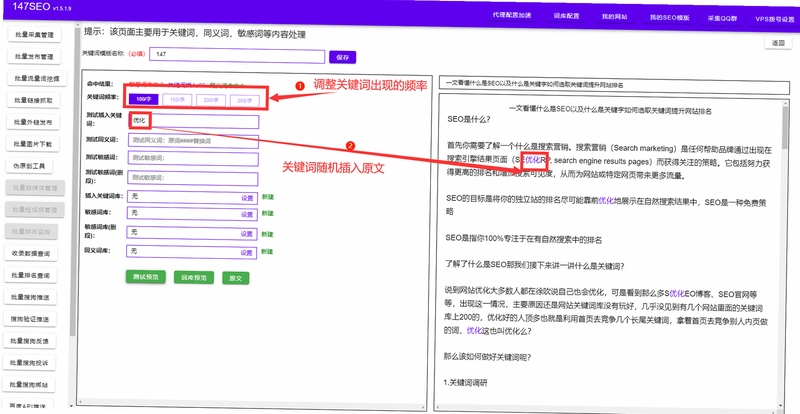Click the greyed 批量短视频管理 sidebar button
Image resolution: width=800 pixels, height=414 pixels.
pos(33,210)
